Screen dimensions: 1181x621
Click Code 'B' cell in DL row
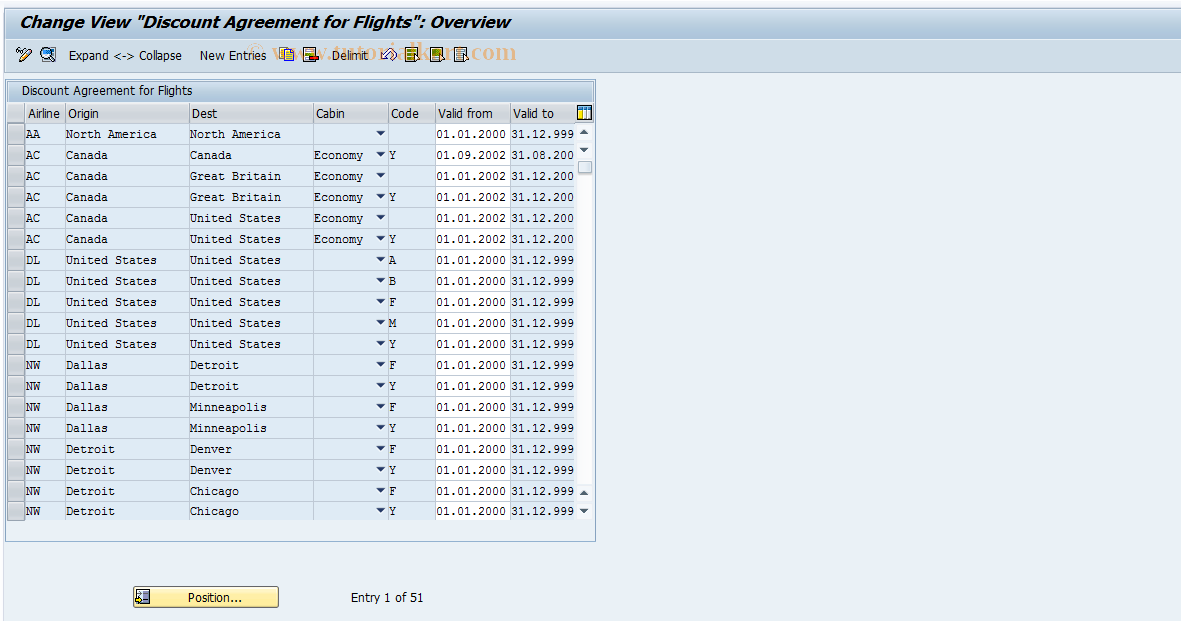[411, 281]
